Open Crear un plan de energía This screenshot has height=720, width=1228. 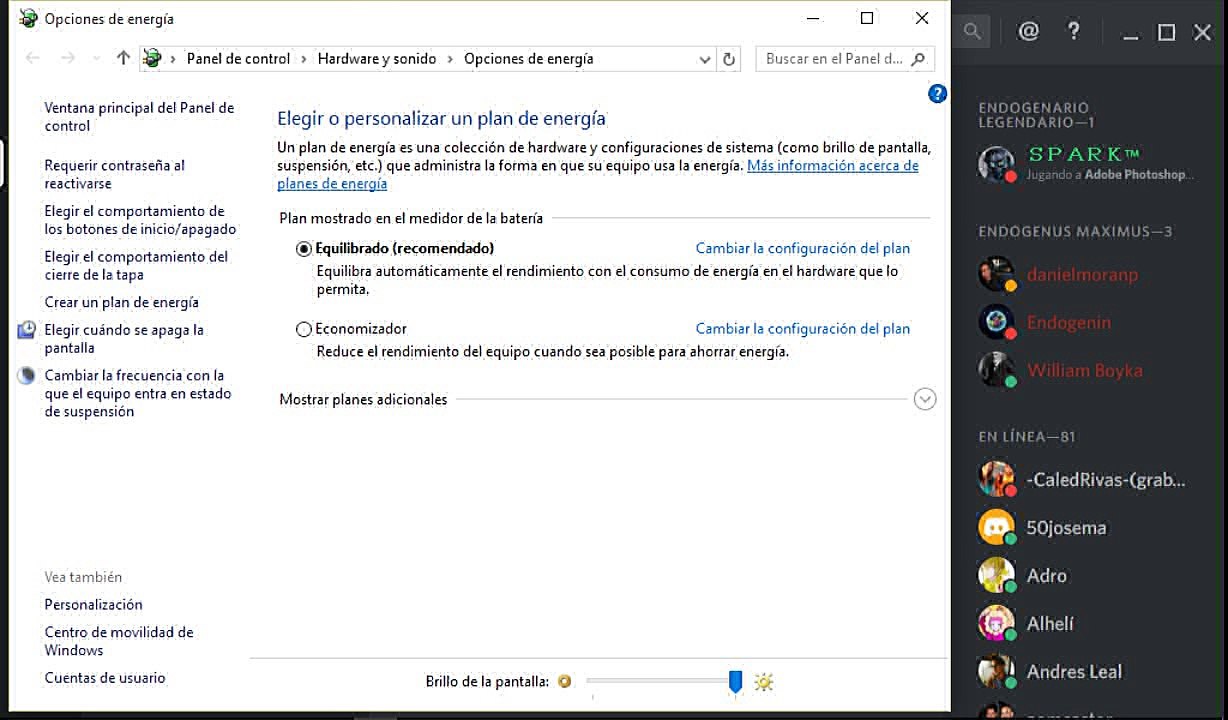[121, 302]
